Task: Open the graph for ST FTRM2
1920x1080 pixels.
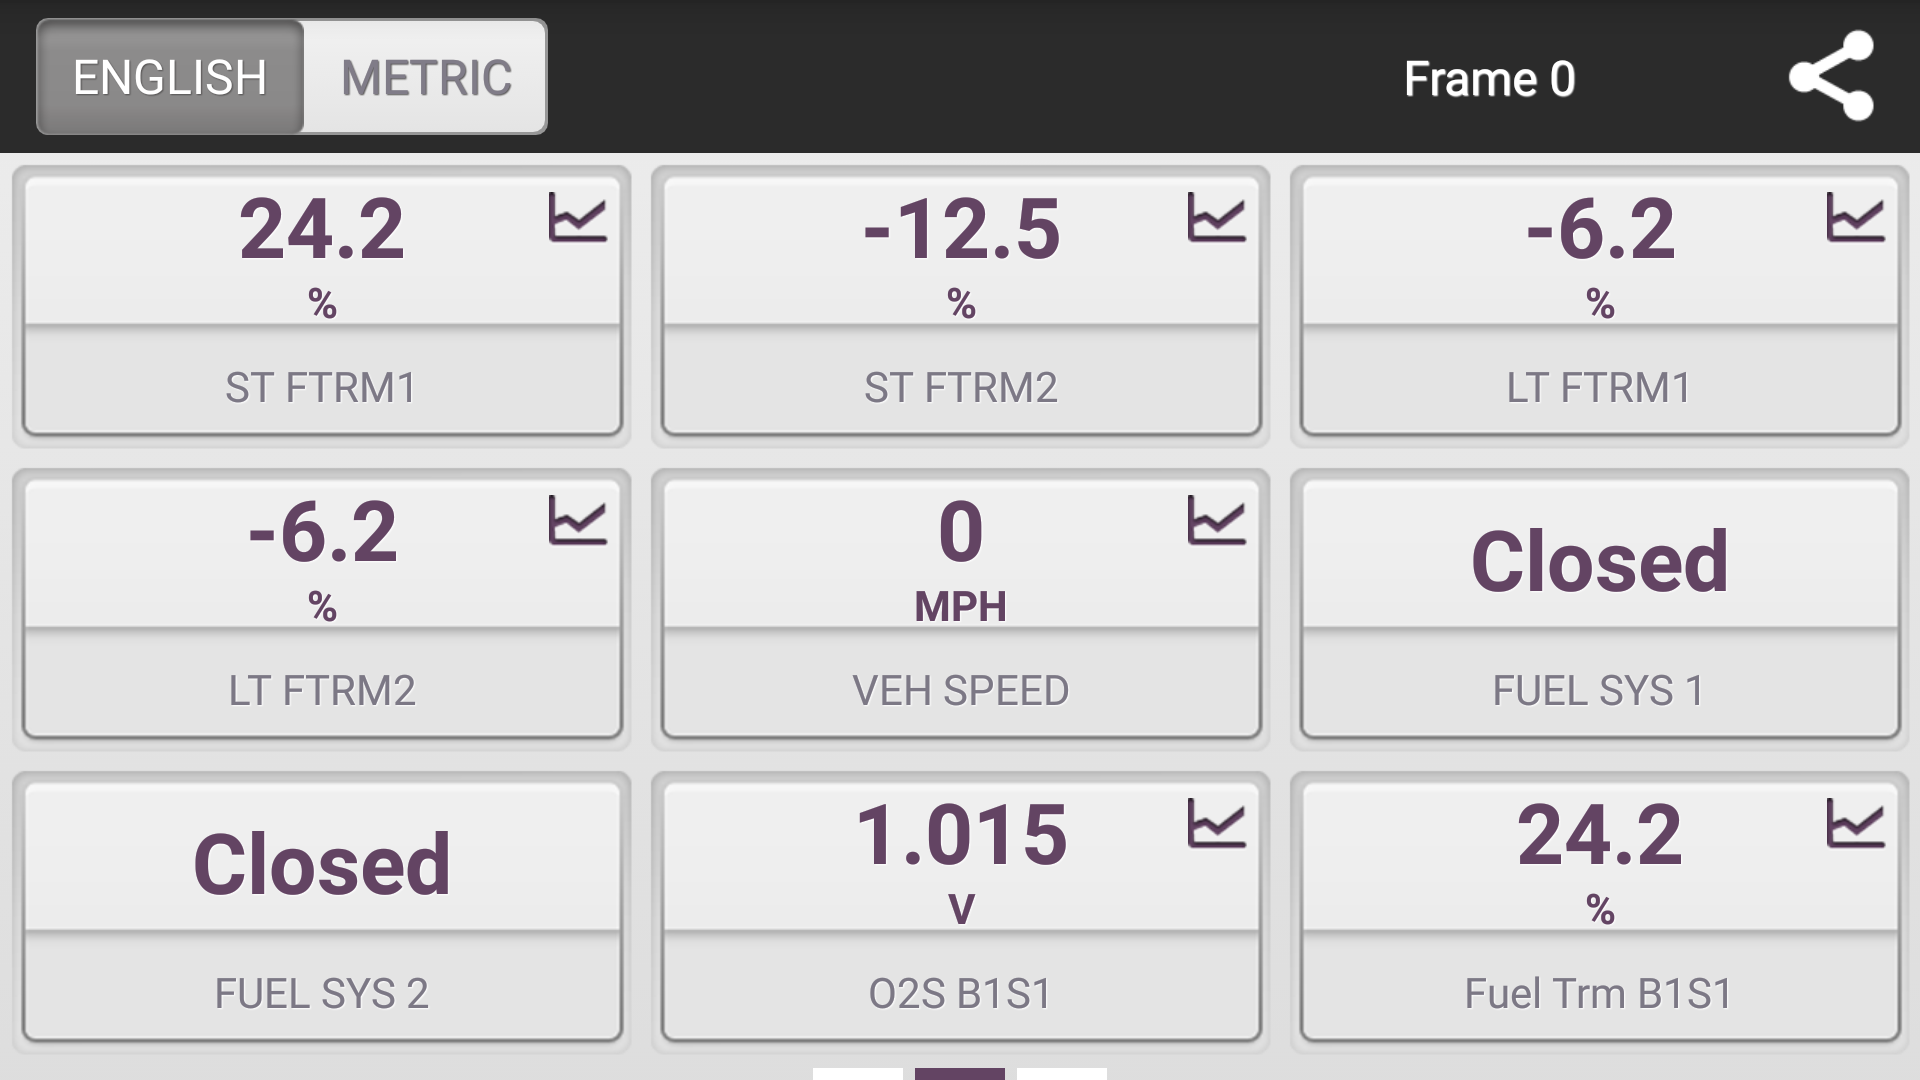Action: (1216, 218)
